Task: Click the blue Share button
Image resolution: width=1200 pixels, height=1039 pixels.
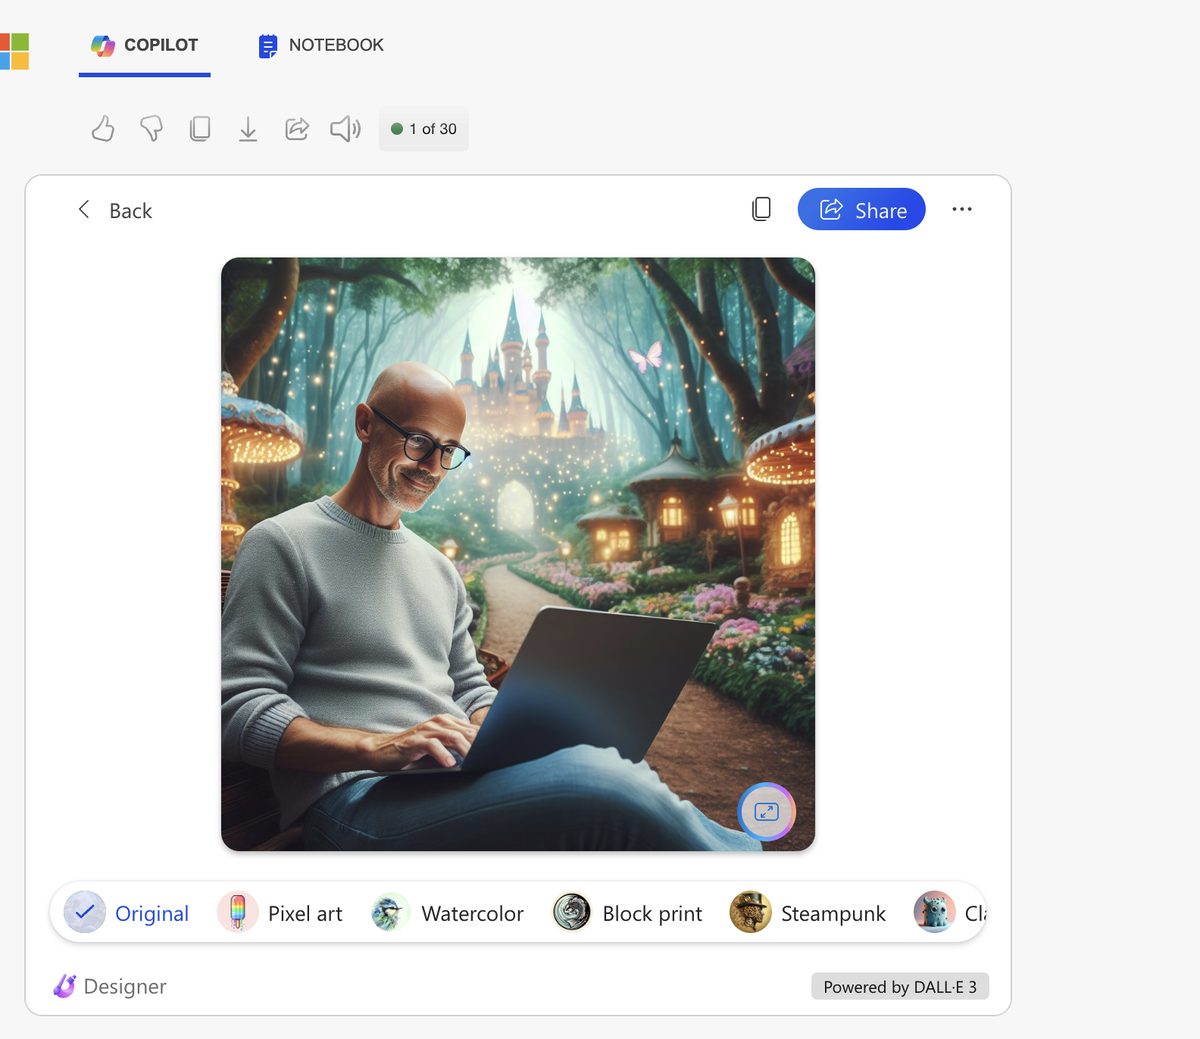Action: click(x=861, y=210)
